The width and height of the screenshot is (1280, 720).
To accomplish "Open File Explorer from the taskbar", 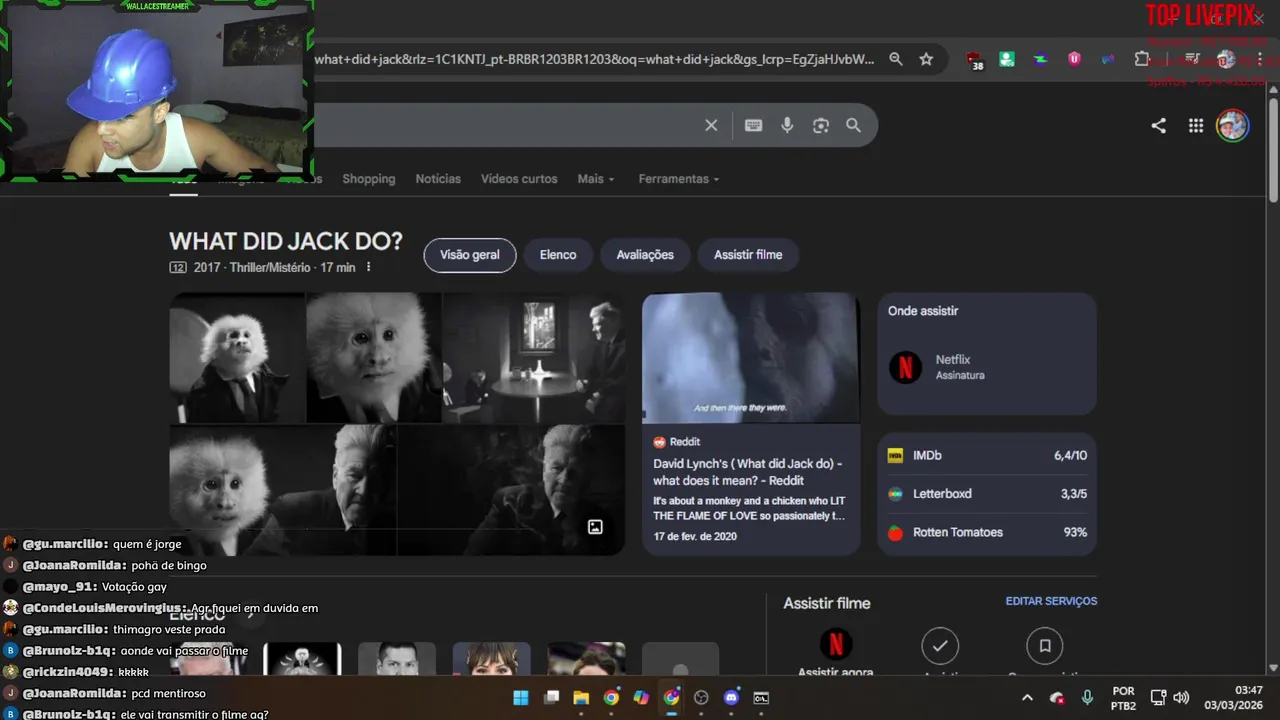I will (x=581, y=697).
